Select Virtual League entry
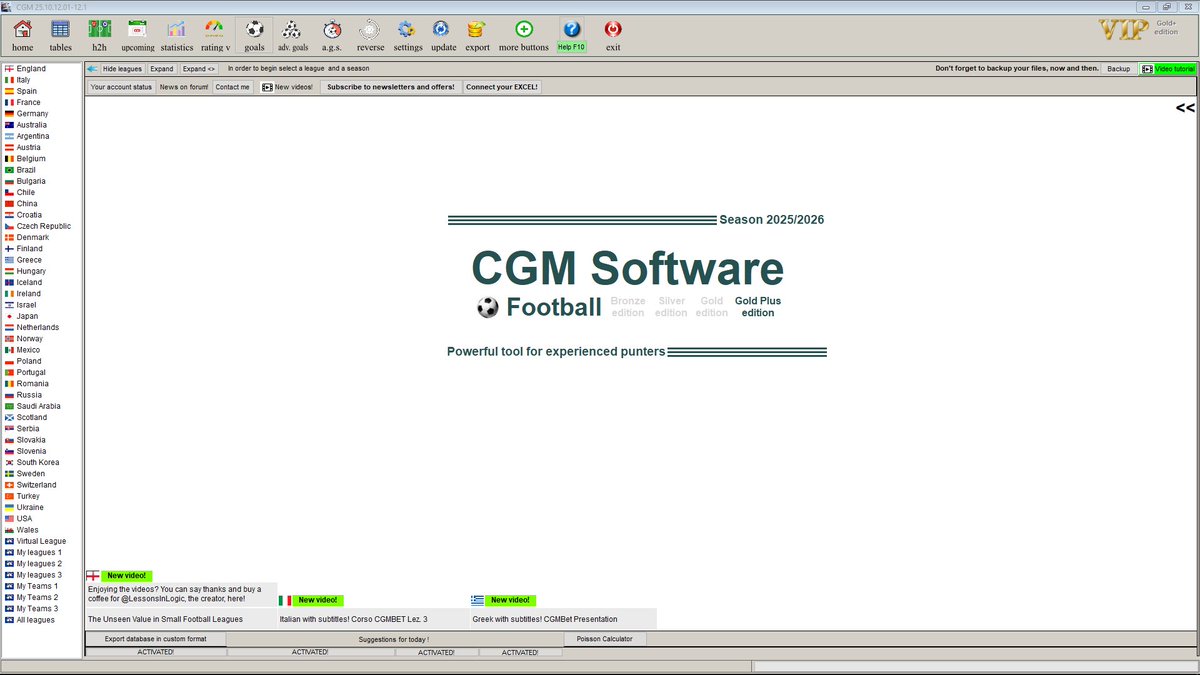 point(41,541)
